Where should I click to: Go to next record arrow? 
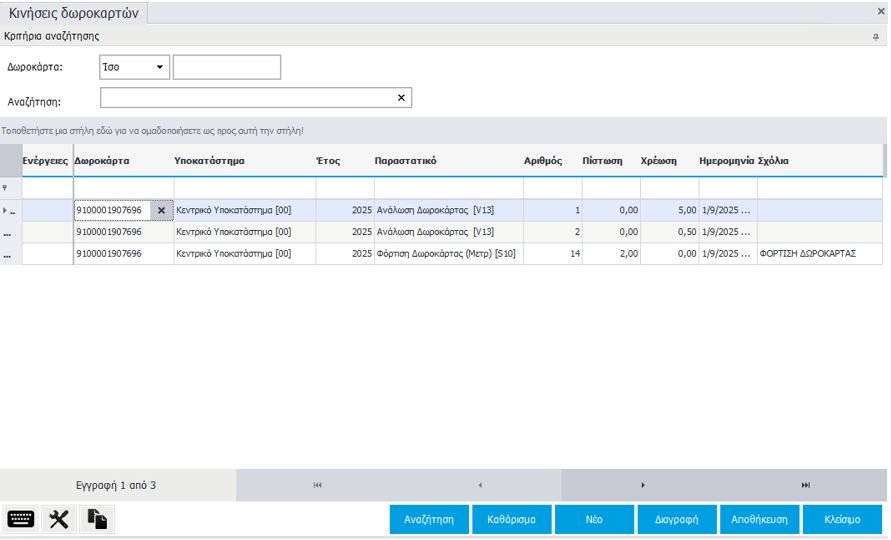click(x=642, y=485)
